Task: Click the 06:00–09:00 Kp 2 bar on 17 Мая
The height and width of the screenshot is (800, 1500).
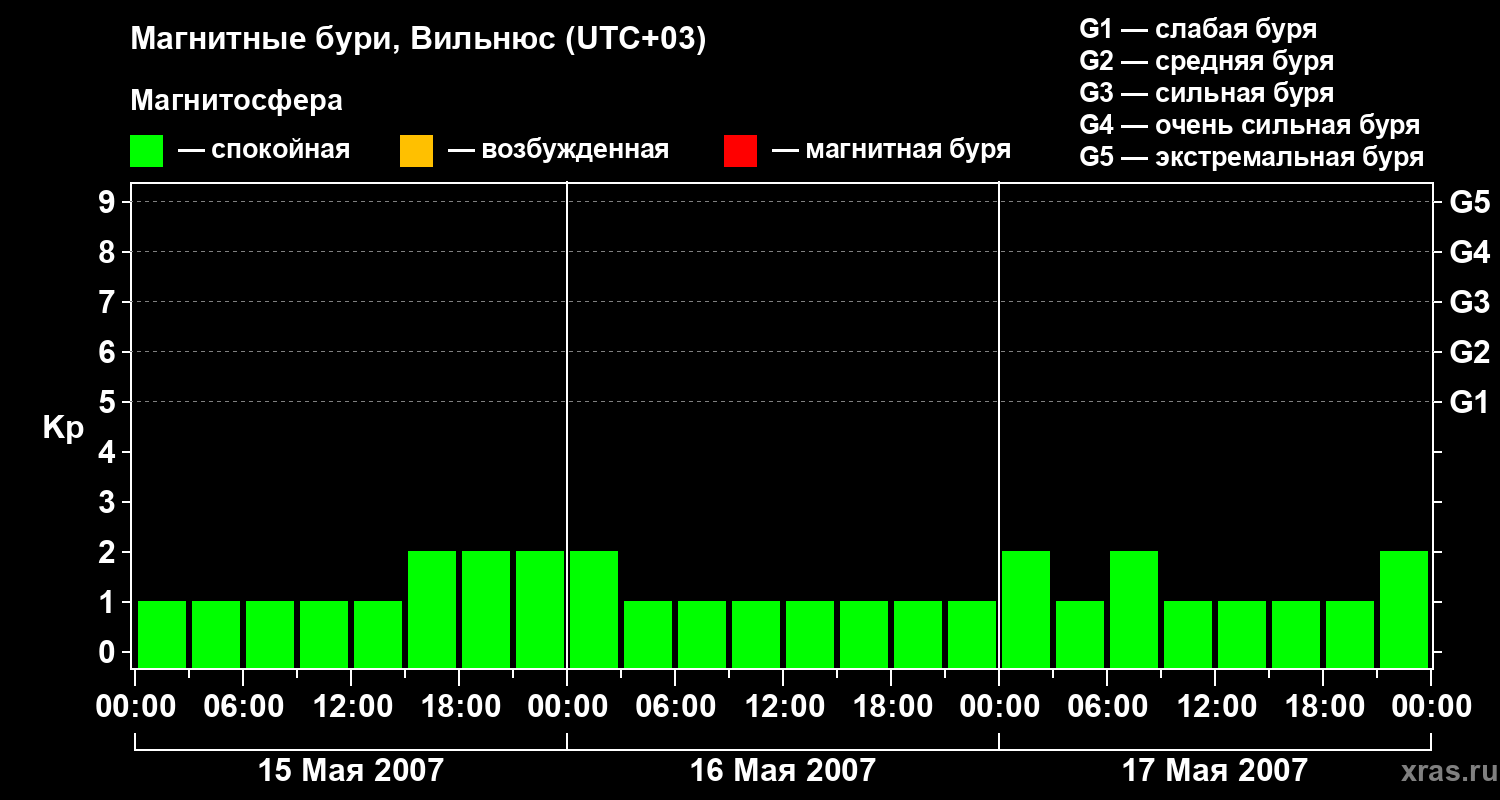Action: 1134,609
